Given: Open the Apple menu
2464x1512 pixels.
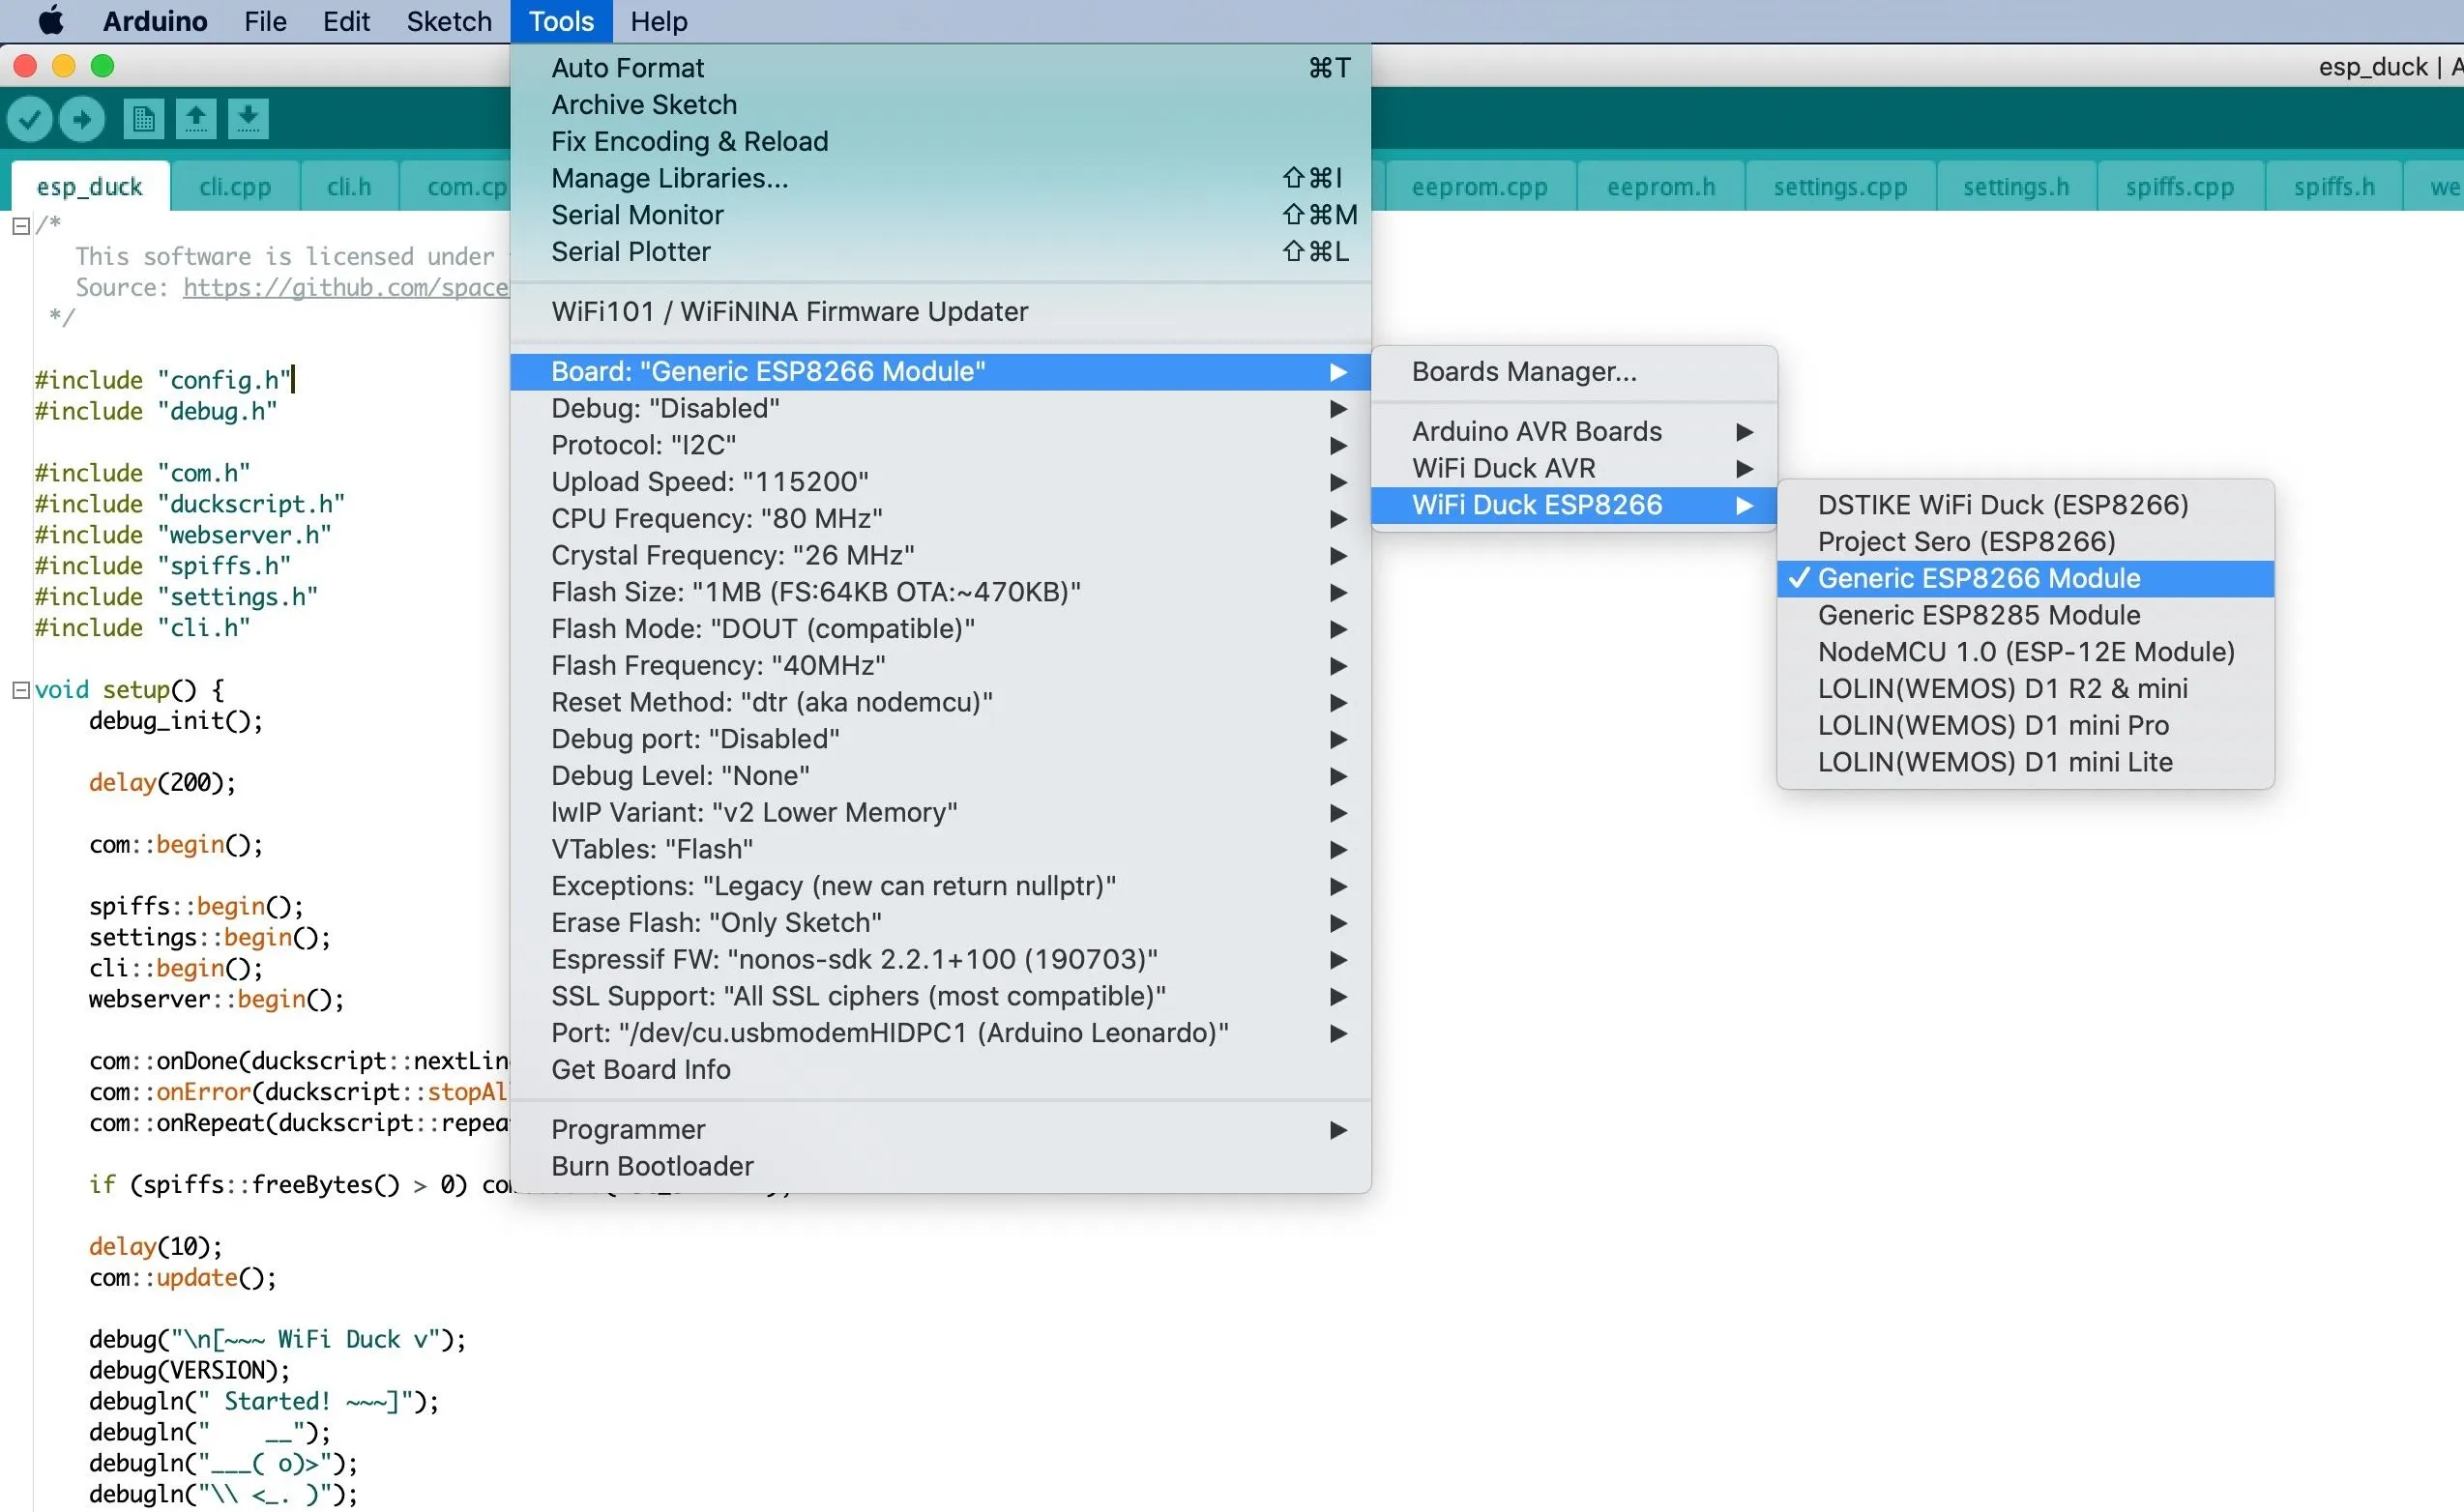Looking at the screenshot, I should pos(50,21).
